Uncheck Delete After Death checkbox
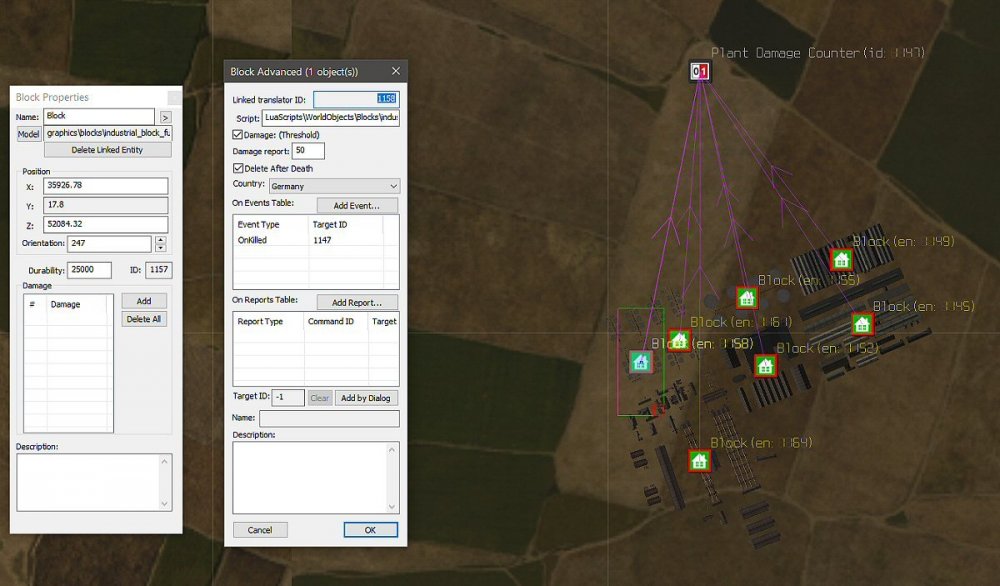The height and width of the screenshot is (586, 1000). (x=238, y=168)
